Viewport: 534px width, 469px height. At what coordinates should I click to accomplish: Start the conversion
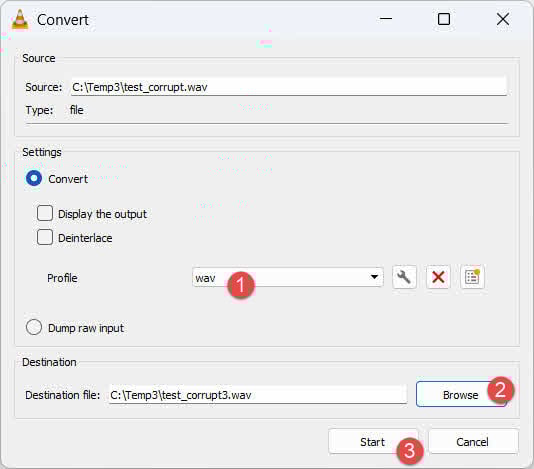pos(373,442)
